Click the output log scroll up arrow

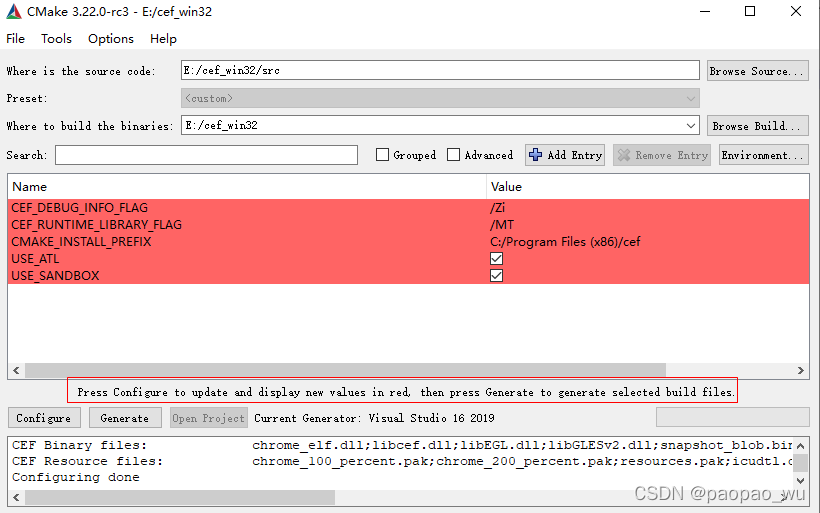[801, 446]
